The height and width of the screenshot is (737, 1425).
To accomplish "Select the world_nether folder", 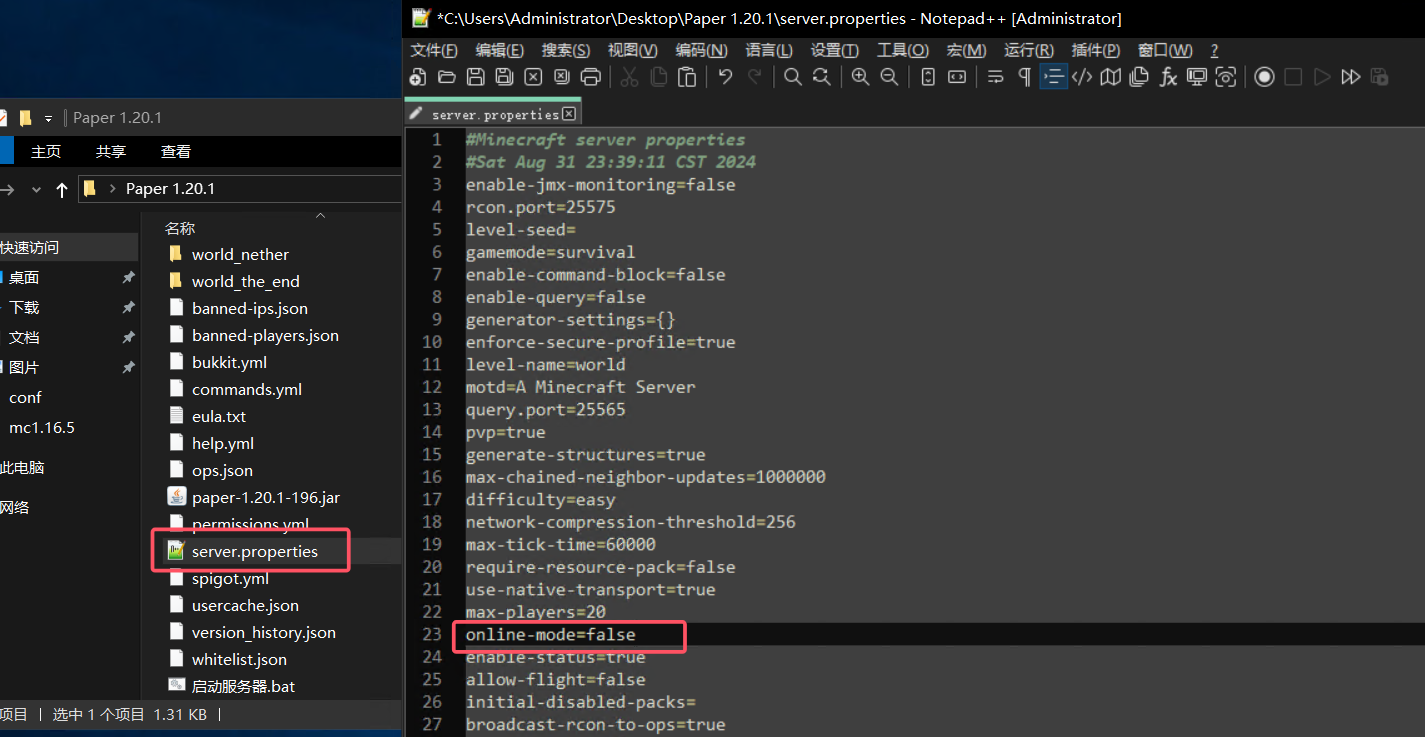I will [x=240, y=254].
